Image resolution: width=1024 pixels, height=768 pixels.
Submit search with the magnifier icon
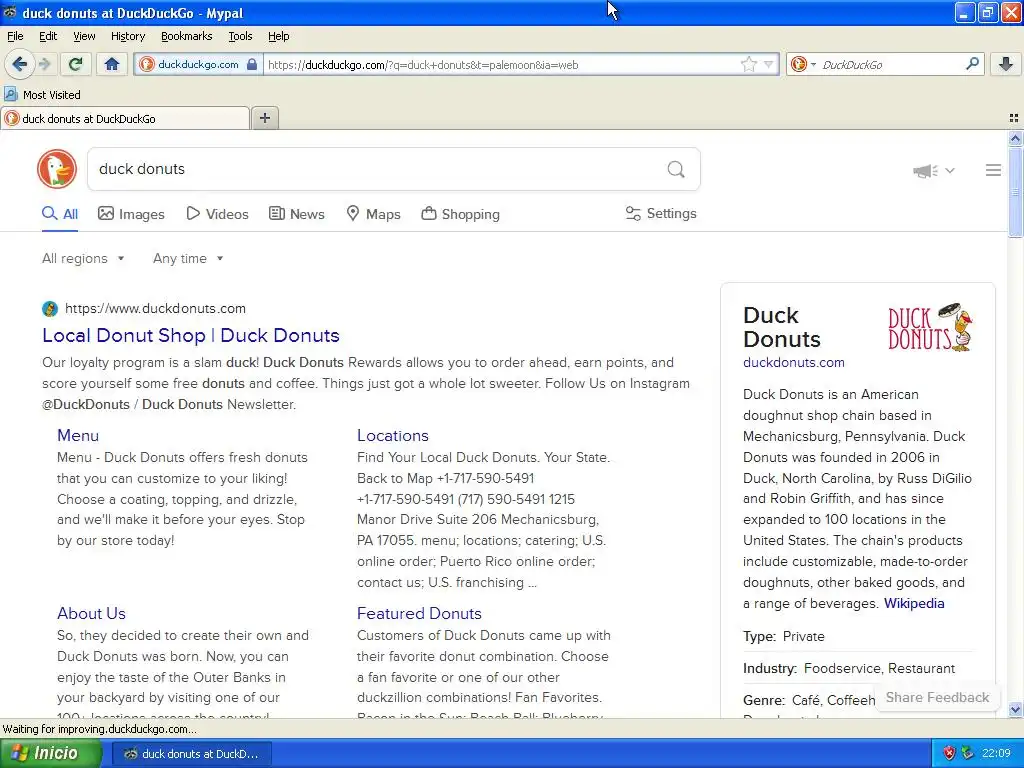coord(676,170)
